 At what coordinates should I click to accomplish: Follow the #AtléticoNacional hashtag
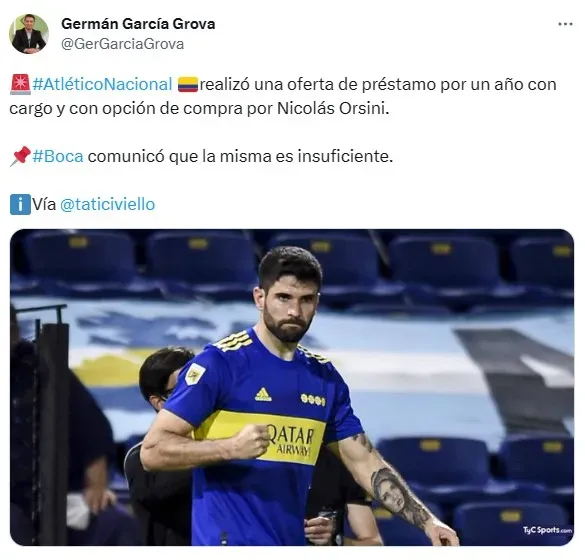[102, 84]
